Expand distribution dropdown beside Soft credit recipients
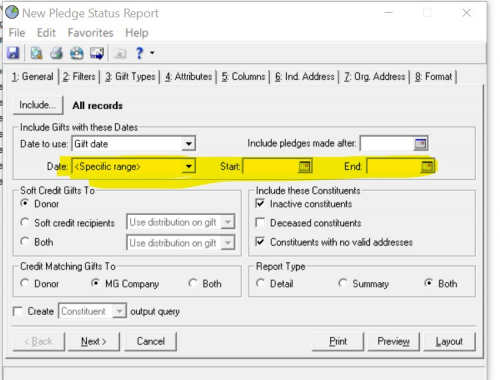500x380 pixels. (x=228, y=222)
